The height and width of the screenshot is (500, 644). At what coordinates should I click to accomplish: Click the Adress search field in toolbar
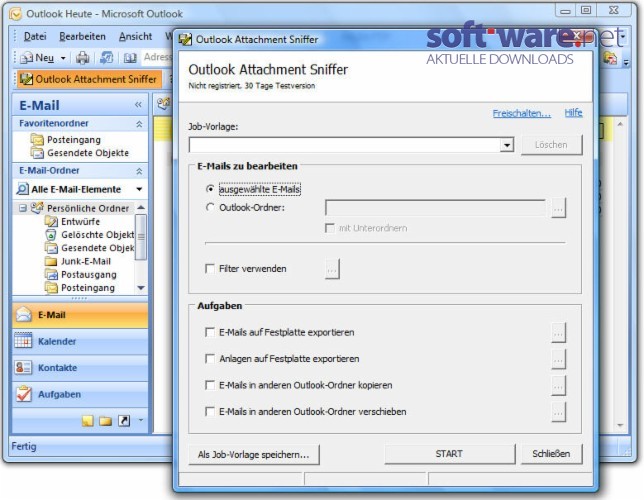point(157,58)
